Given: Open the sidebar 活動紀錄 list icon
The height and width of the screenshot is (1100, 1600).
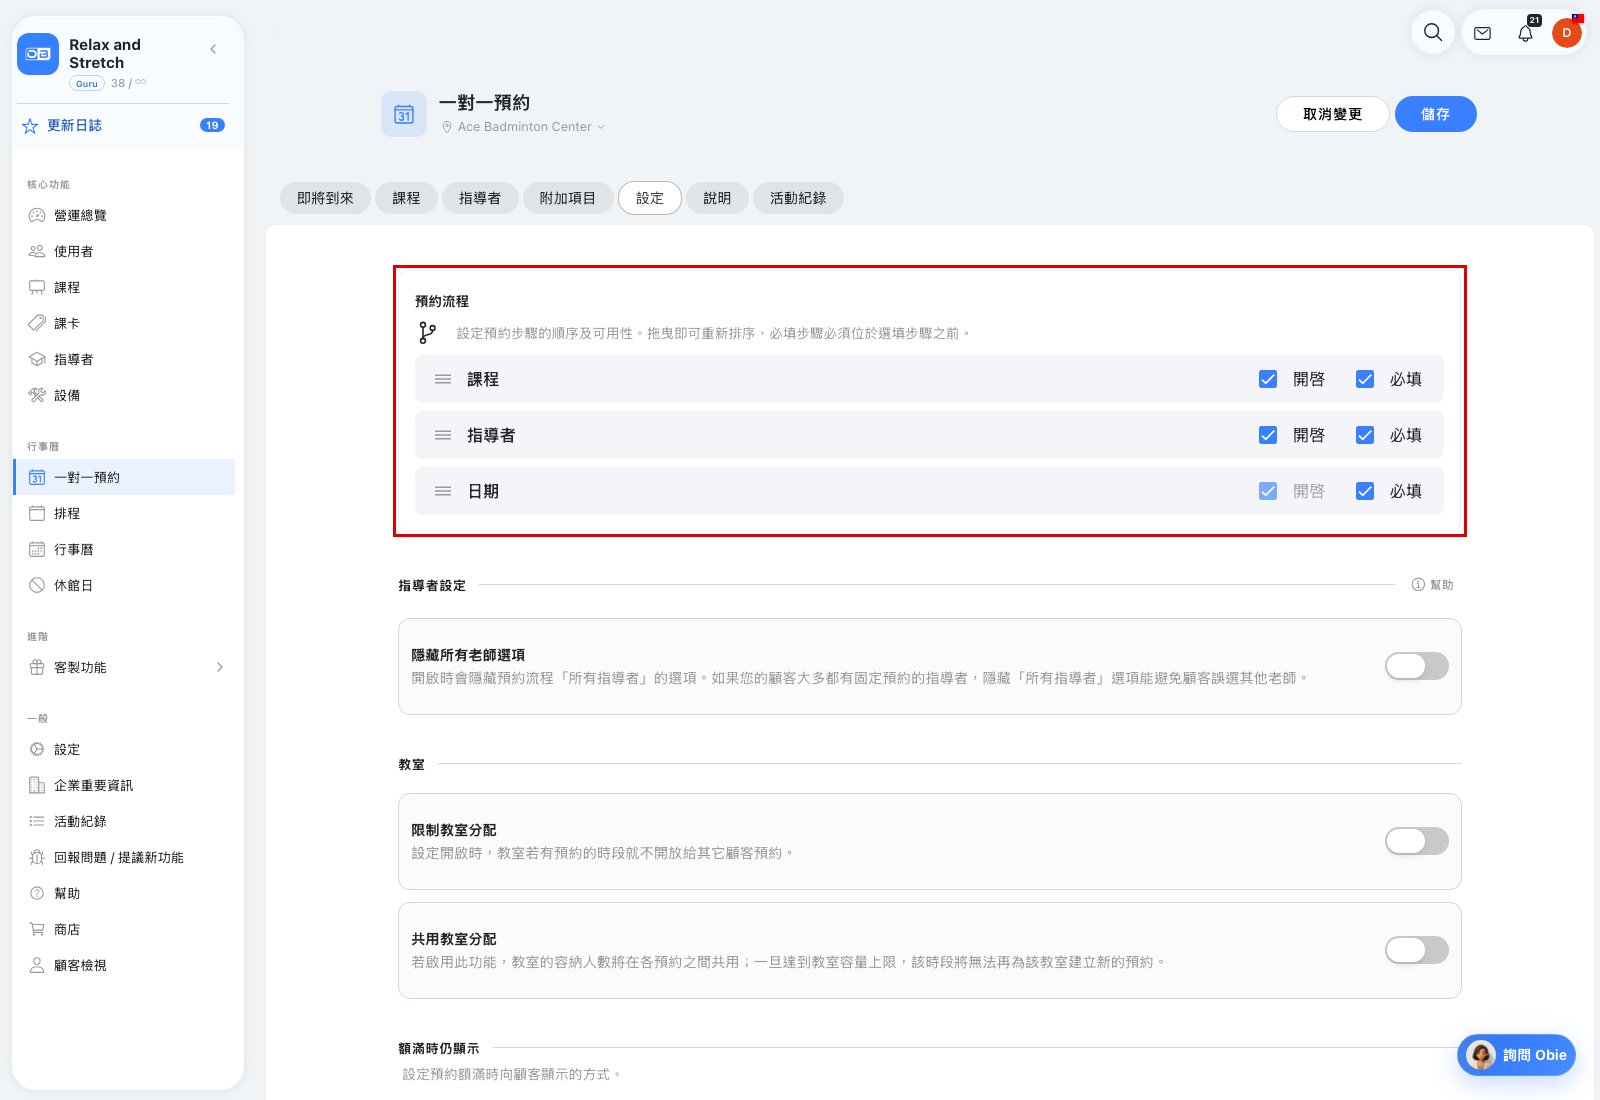Looking at the screenshot, I should point(37,821).
